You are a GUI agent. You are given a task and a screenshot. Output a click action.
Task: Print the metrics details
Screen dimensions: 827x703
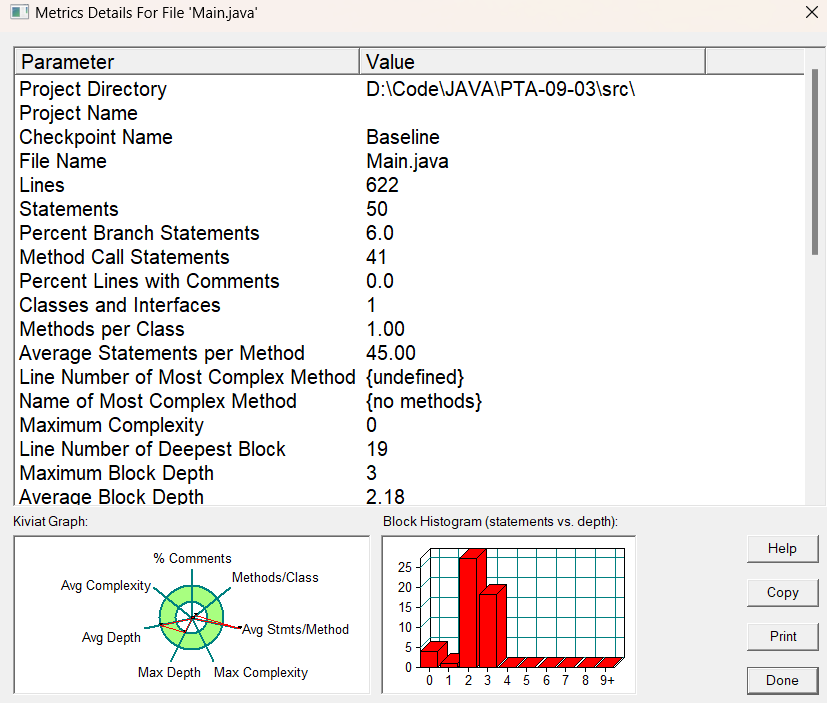(x=782, y=637)
